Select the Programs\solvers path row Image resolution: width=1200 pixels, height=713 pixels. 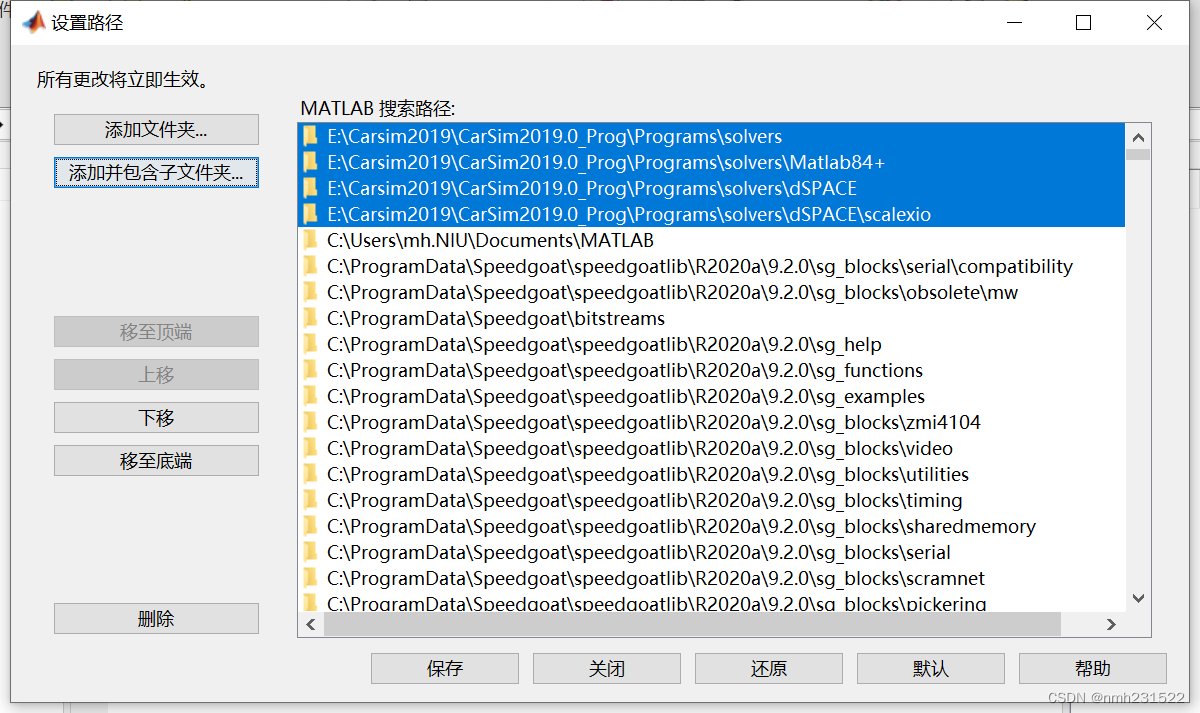click(x=712, y=136)
